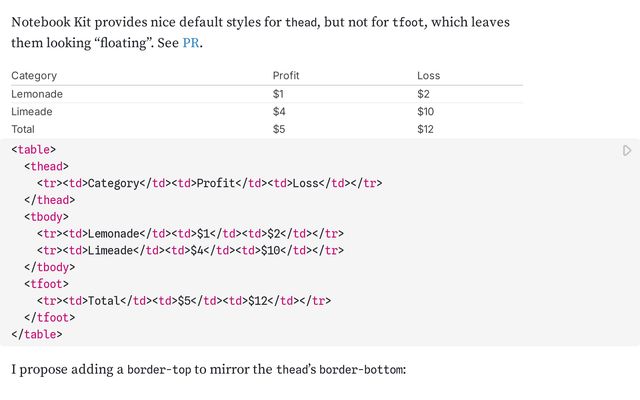Screen dimensions: 640x400
Task: Place cursor on opening tfoot tag
Action: click(x=46, y=284)
